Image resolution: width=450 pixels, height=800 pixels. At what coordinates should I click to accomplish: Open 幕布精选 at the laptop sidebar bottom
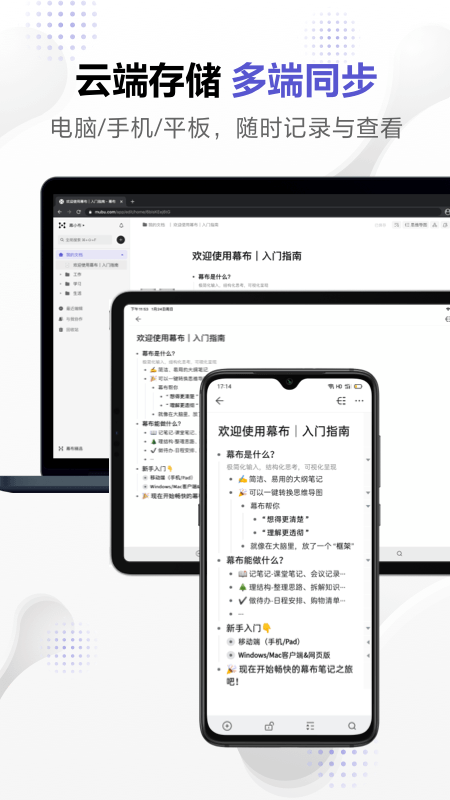point(71,448)
